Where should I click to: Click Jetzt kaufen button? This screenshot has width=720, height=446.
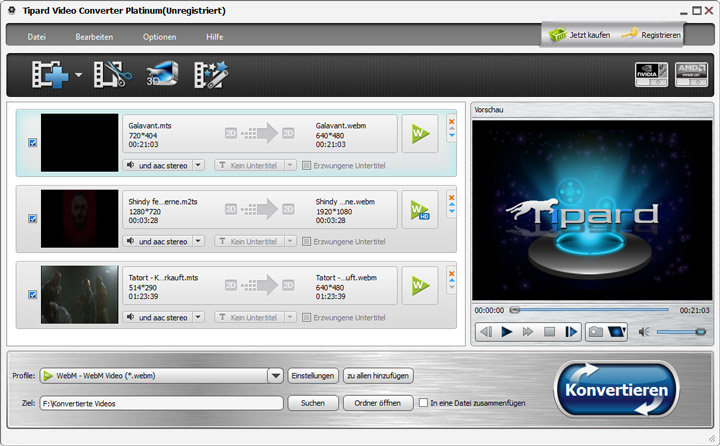pos(579,35)
